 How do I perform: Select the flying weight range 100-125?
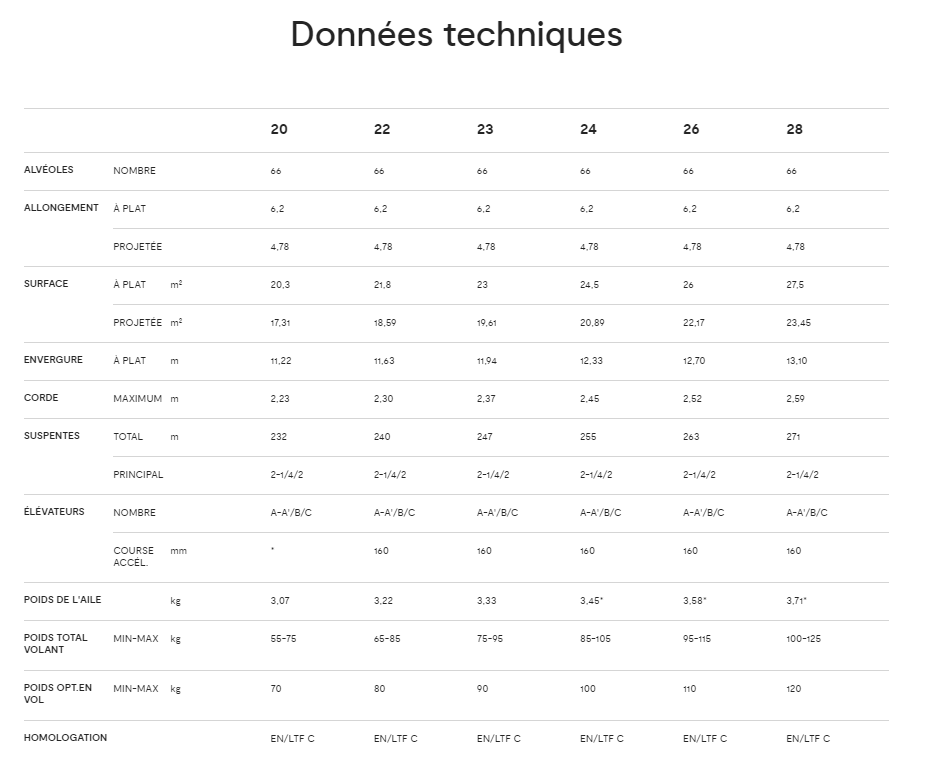point(804,638)
